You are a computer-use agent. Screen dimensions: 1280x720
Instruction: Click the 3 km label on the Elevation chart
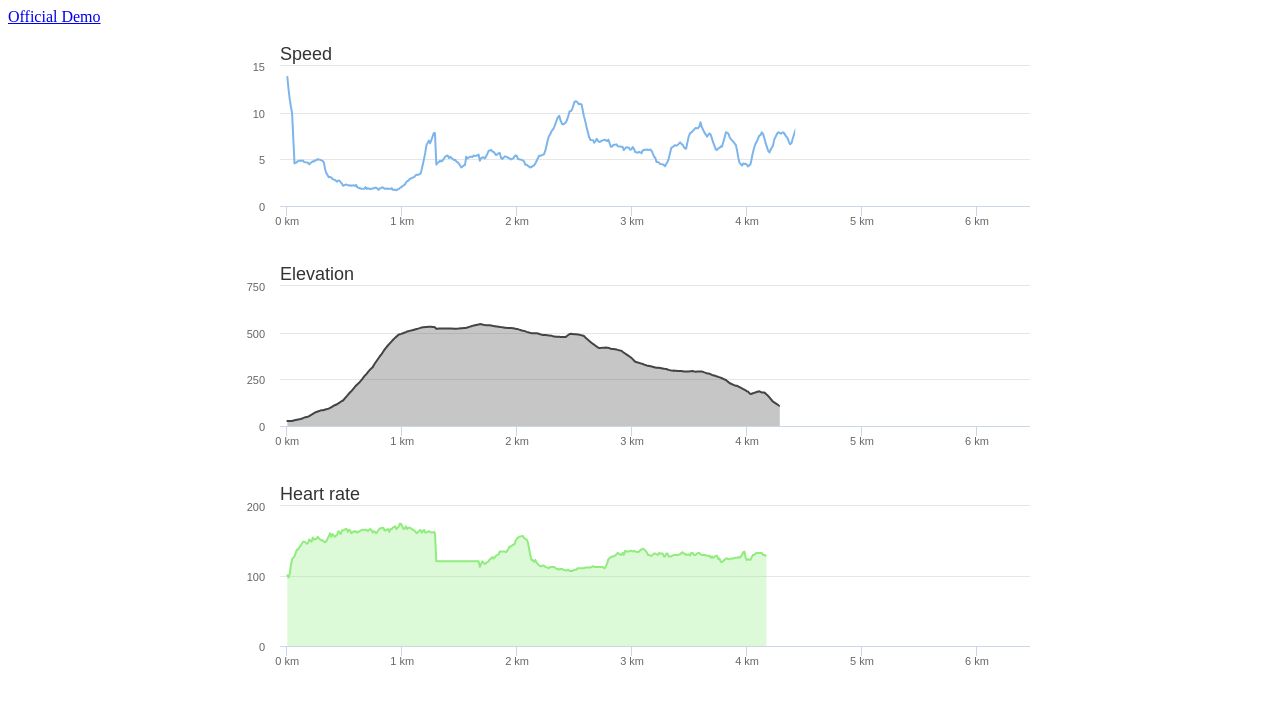(632, 441)
